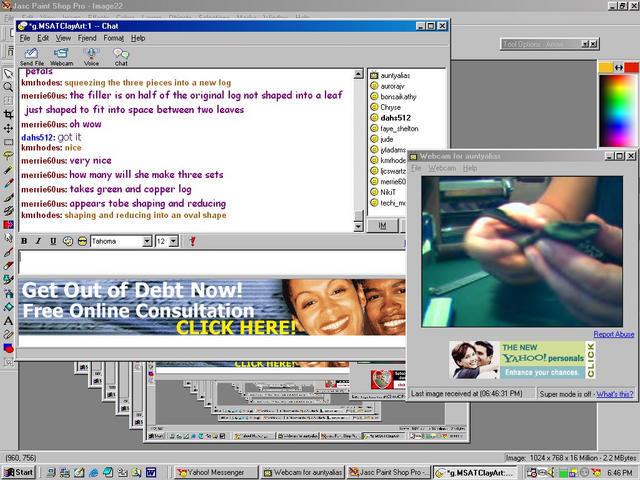Select the Preset Shapes tool
640x480 pixels.
pos(8,348)
